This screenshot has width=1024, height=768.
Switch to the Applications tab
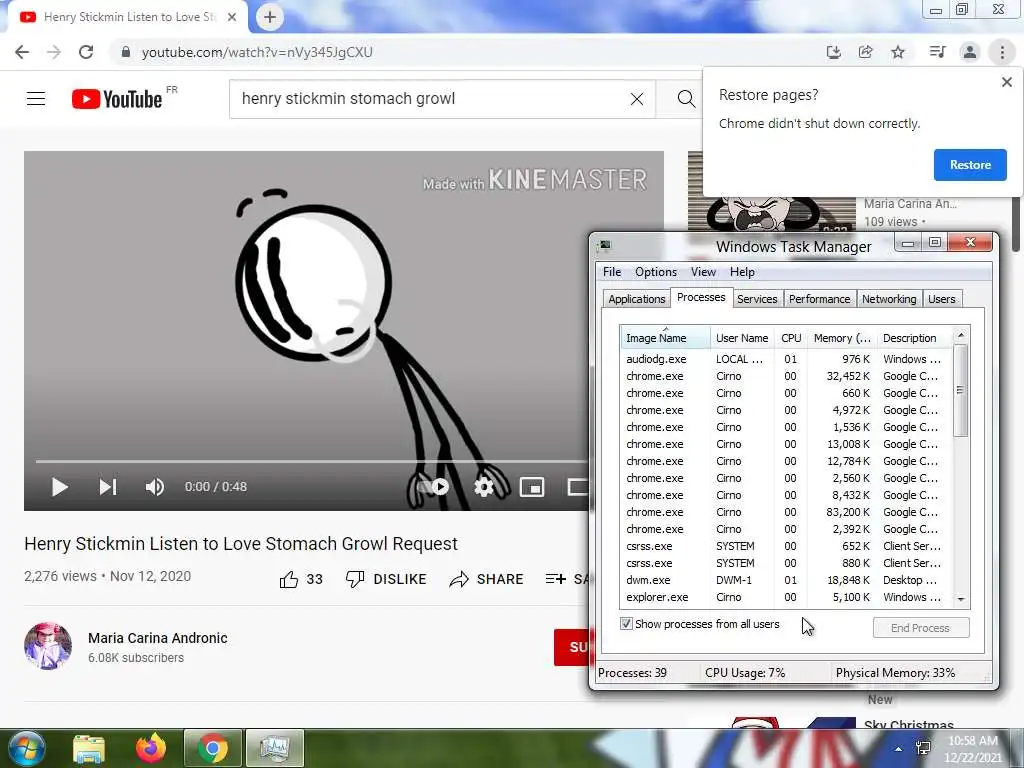point(636,299)
